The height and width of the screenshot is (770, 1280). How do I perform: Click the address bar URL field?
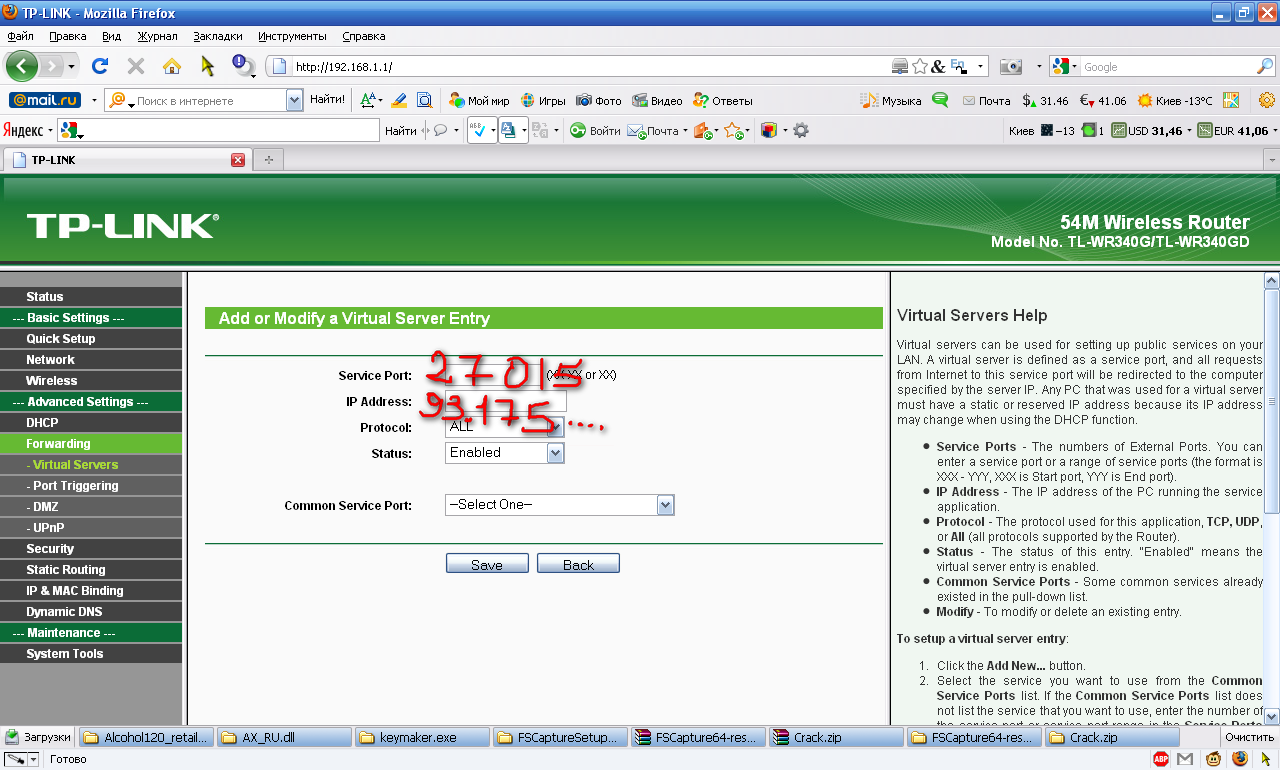[x=590, y=67]
